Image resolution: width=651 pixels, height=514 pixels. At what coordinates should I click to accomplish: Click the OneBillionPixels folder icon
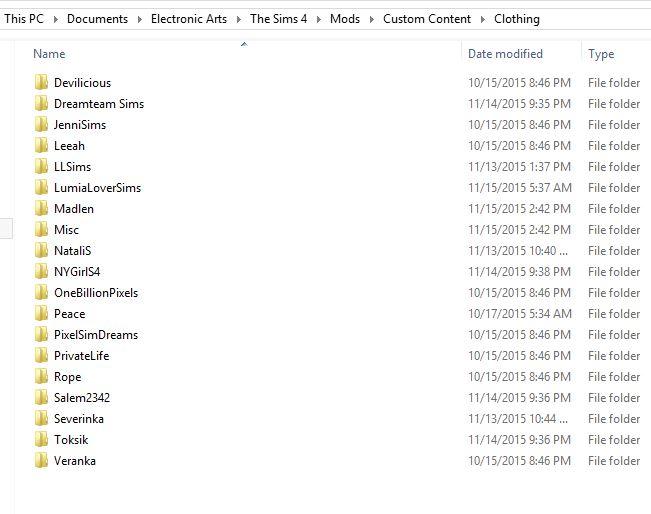(41, 293)
